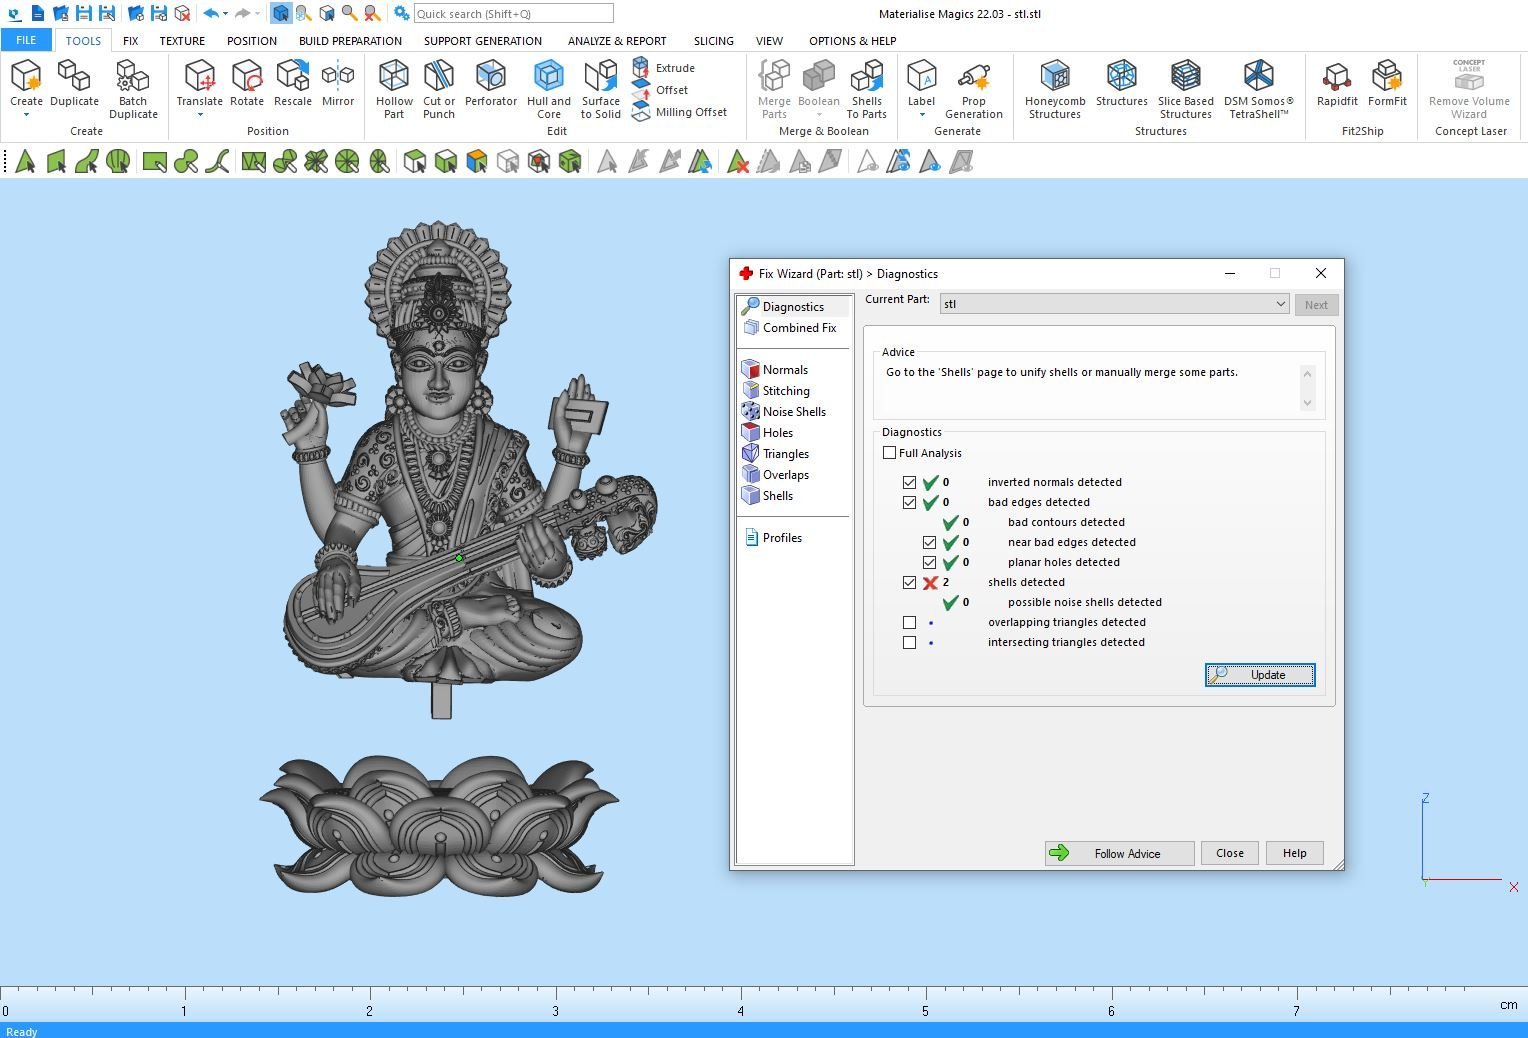Open the Analyze & Report tab
This screenshot has height=1038, width=1528.
[616, 41]
